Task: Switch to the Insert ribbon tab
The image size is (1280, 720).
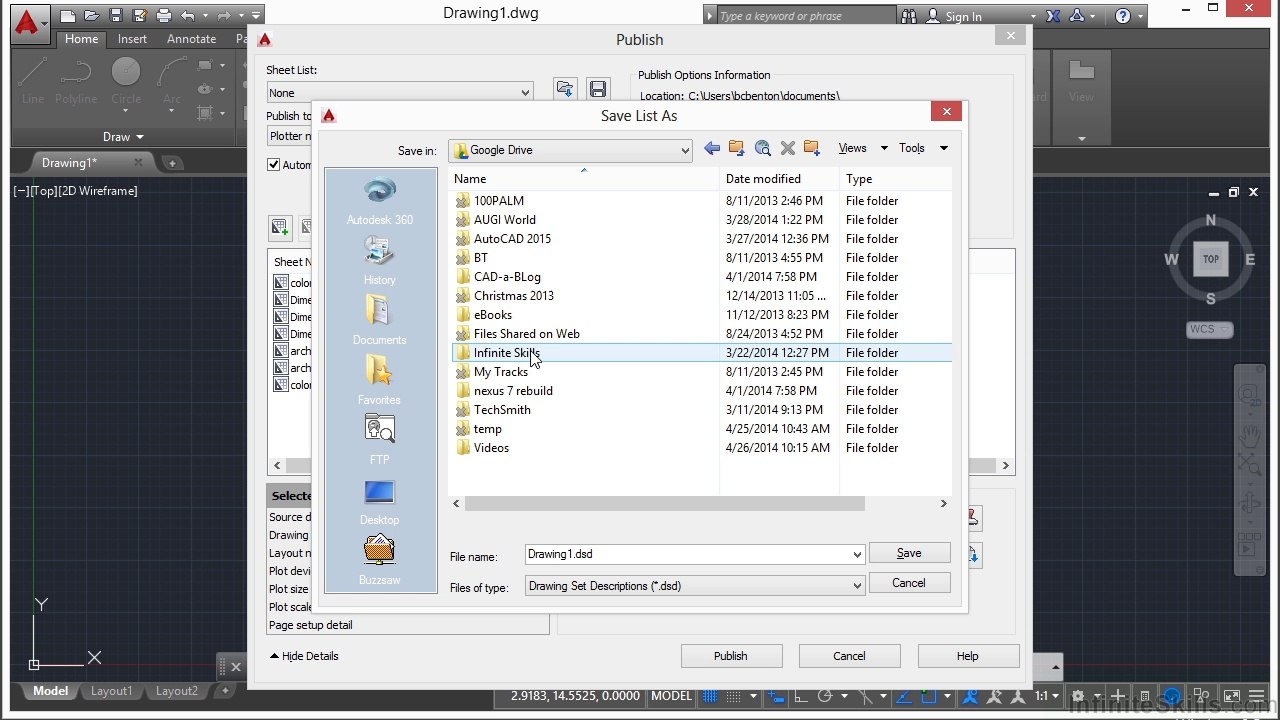Action: pyautogui.click(x=132, y=39)
